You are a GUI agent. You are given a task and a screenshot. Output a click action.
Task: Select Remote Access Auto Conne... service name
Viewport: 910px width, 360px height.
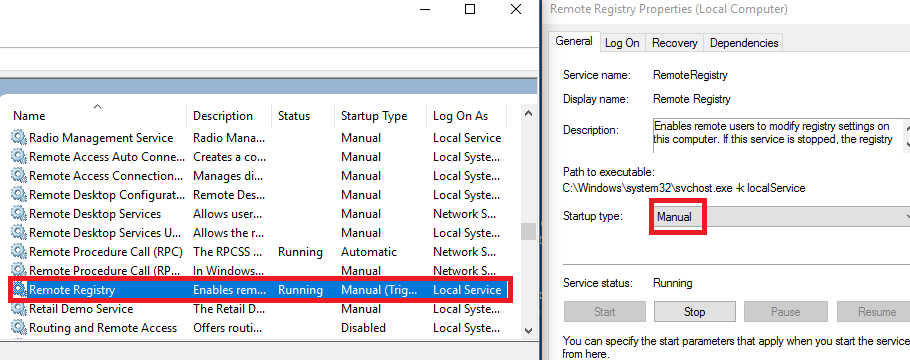pyautogui.click(x=107, y=157)
